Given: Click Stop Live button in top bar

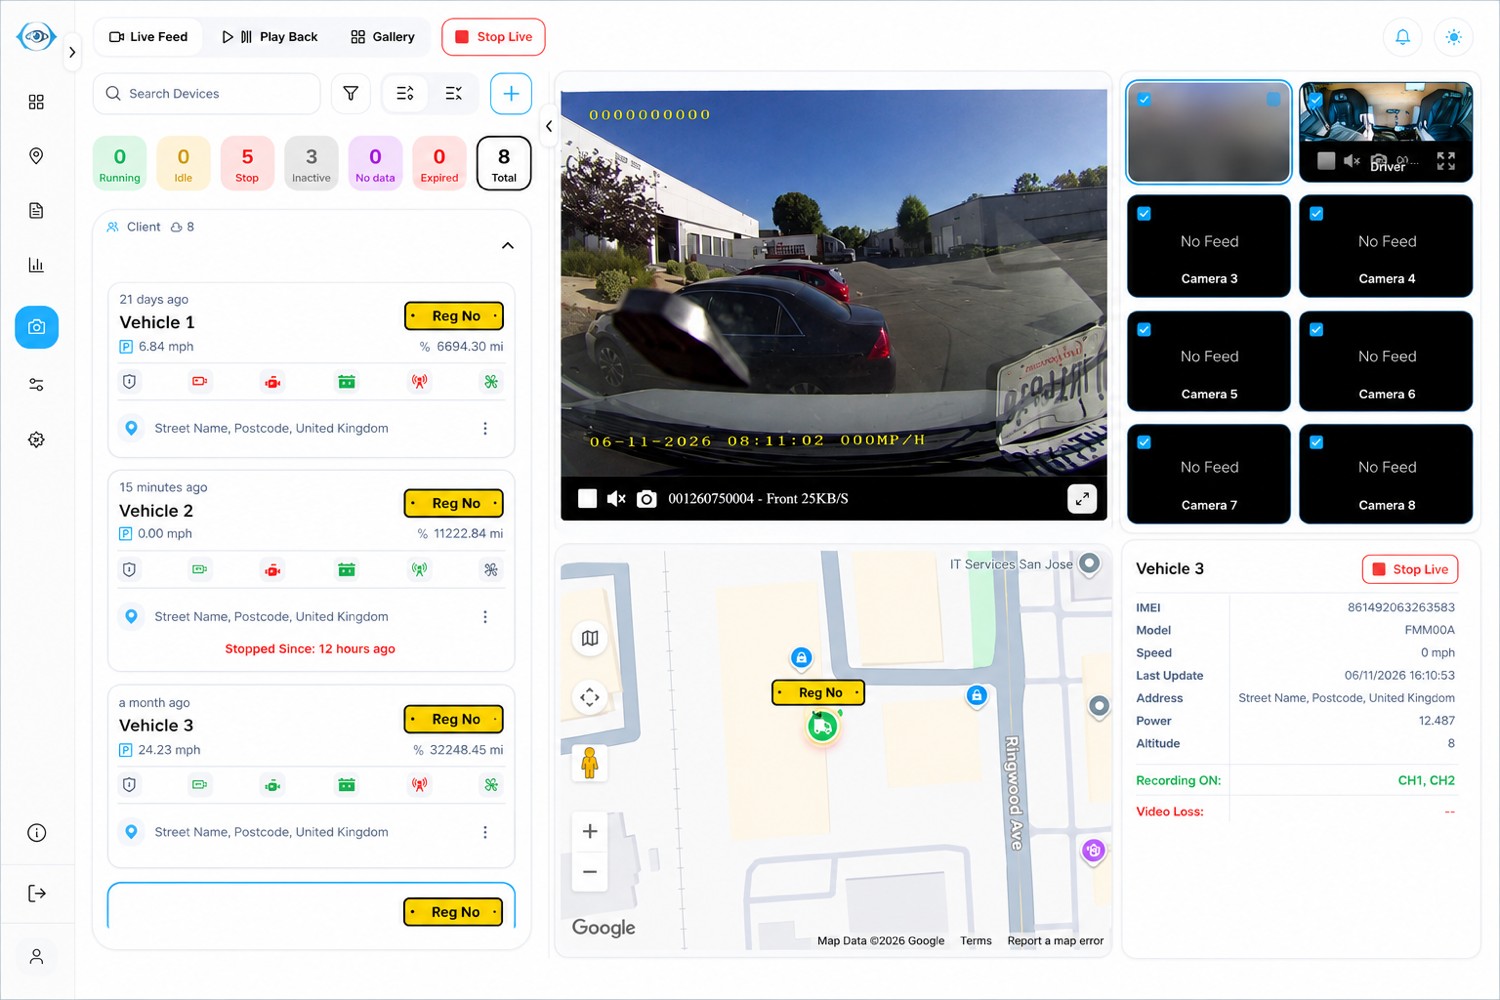Looking at the screenshot, I should point(493,37).
